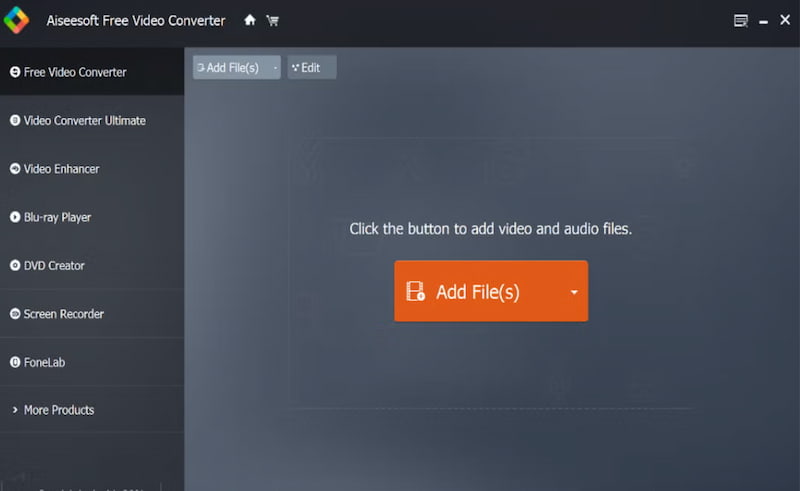Click the film icon on orange button
This screenshot has height=491, width=800.
pos(415,291)
